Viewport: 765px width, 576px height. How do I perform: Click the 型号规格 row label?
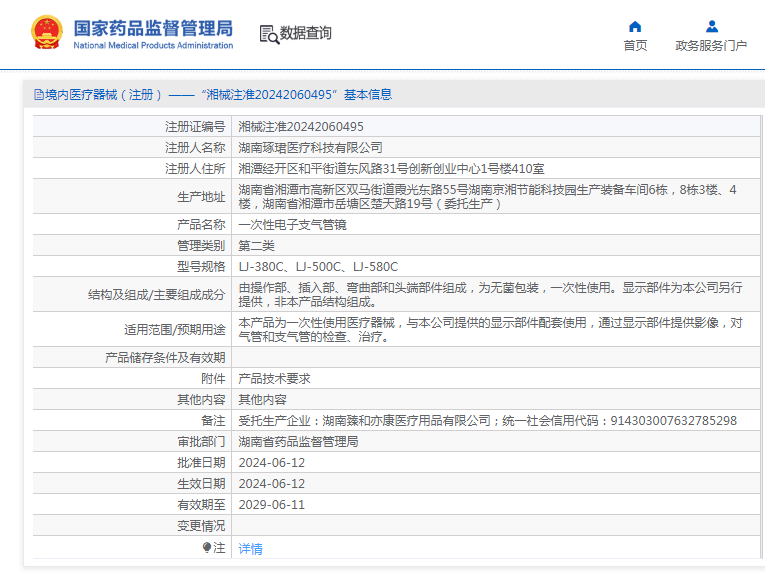click(x=201, y=267)
